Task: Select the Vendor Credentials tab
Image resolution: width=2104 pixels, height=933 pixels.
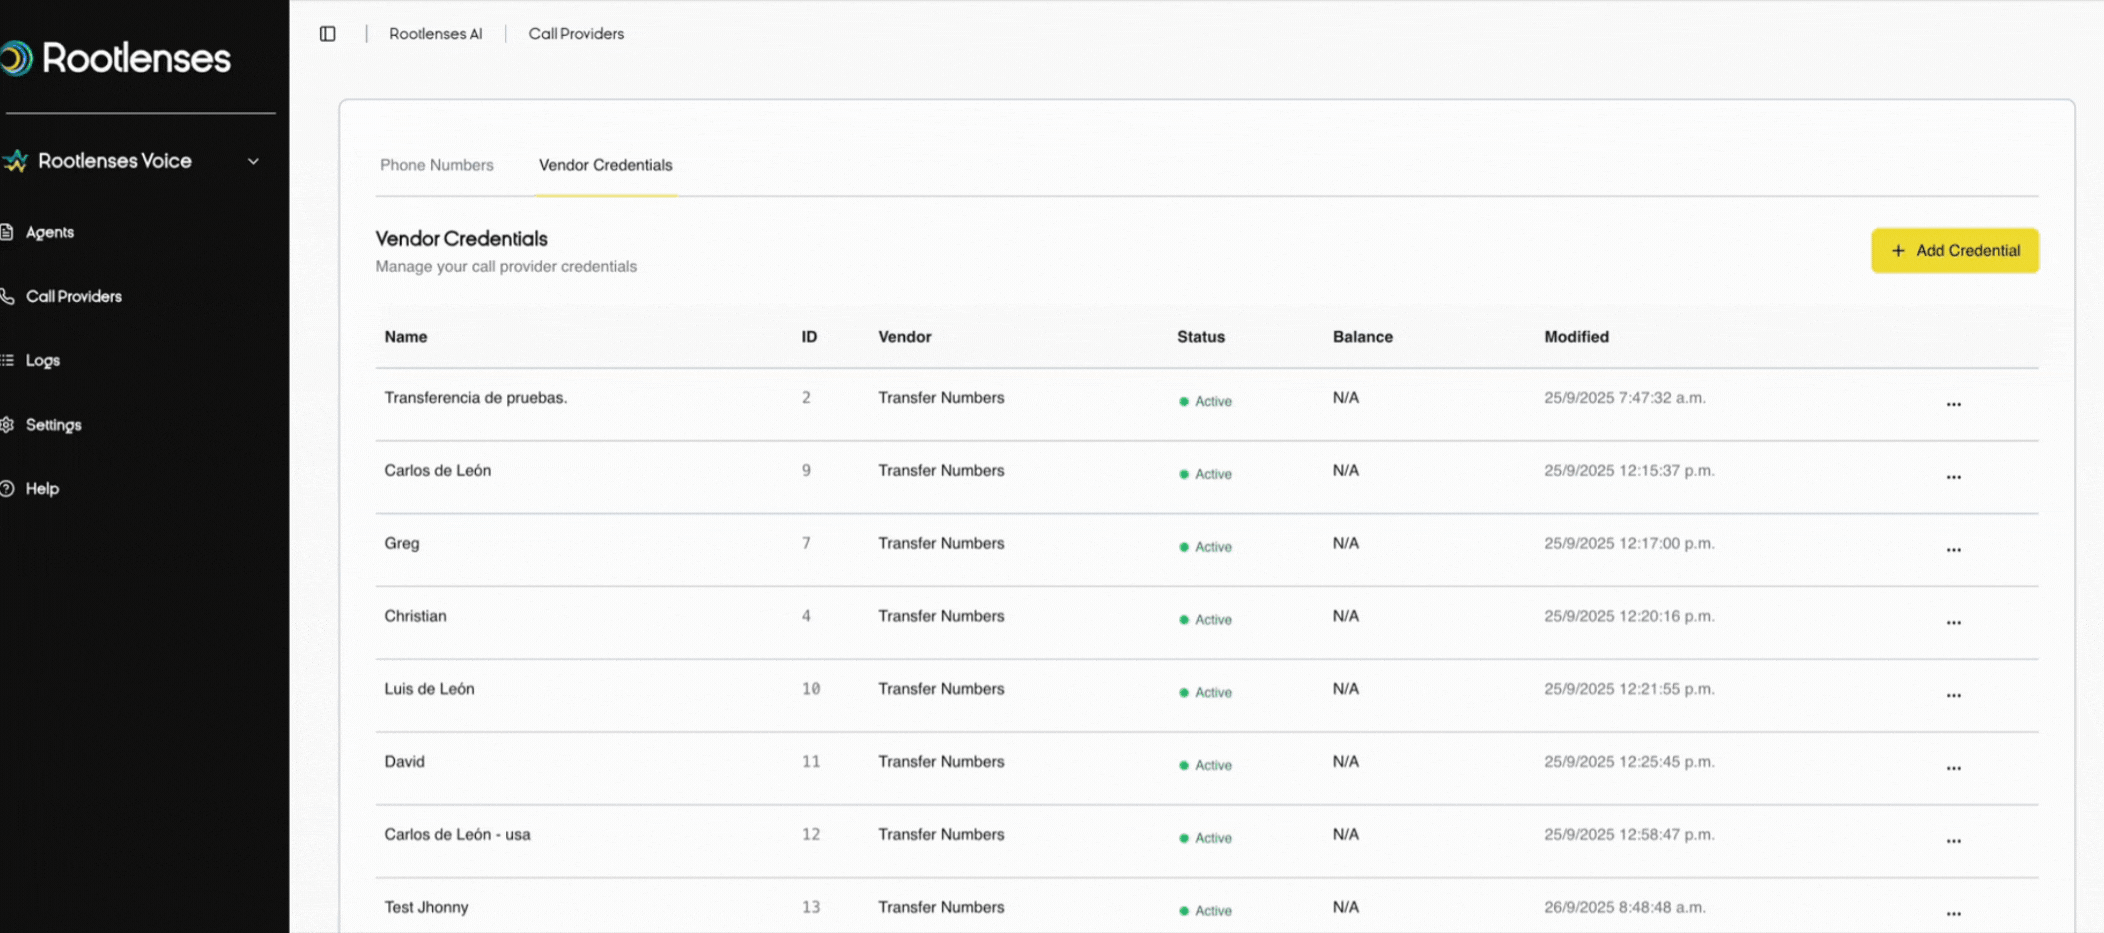Action: coord(605,165)
